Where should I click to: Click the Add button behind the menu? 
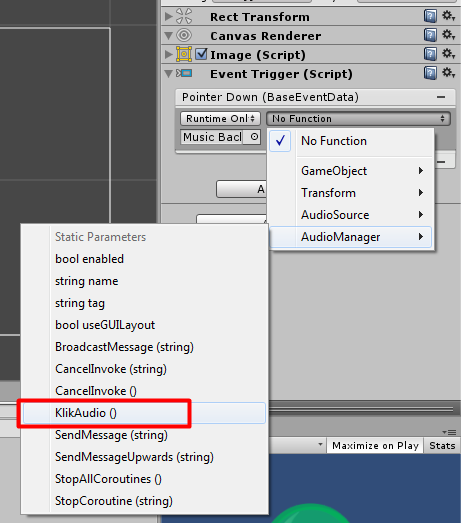[x=241, y=189]
